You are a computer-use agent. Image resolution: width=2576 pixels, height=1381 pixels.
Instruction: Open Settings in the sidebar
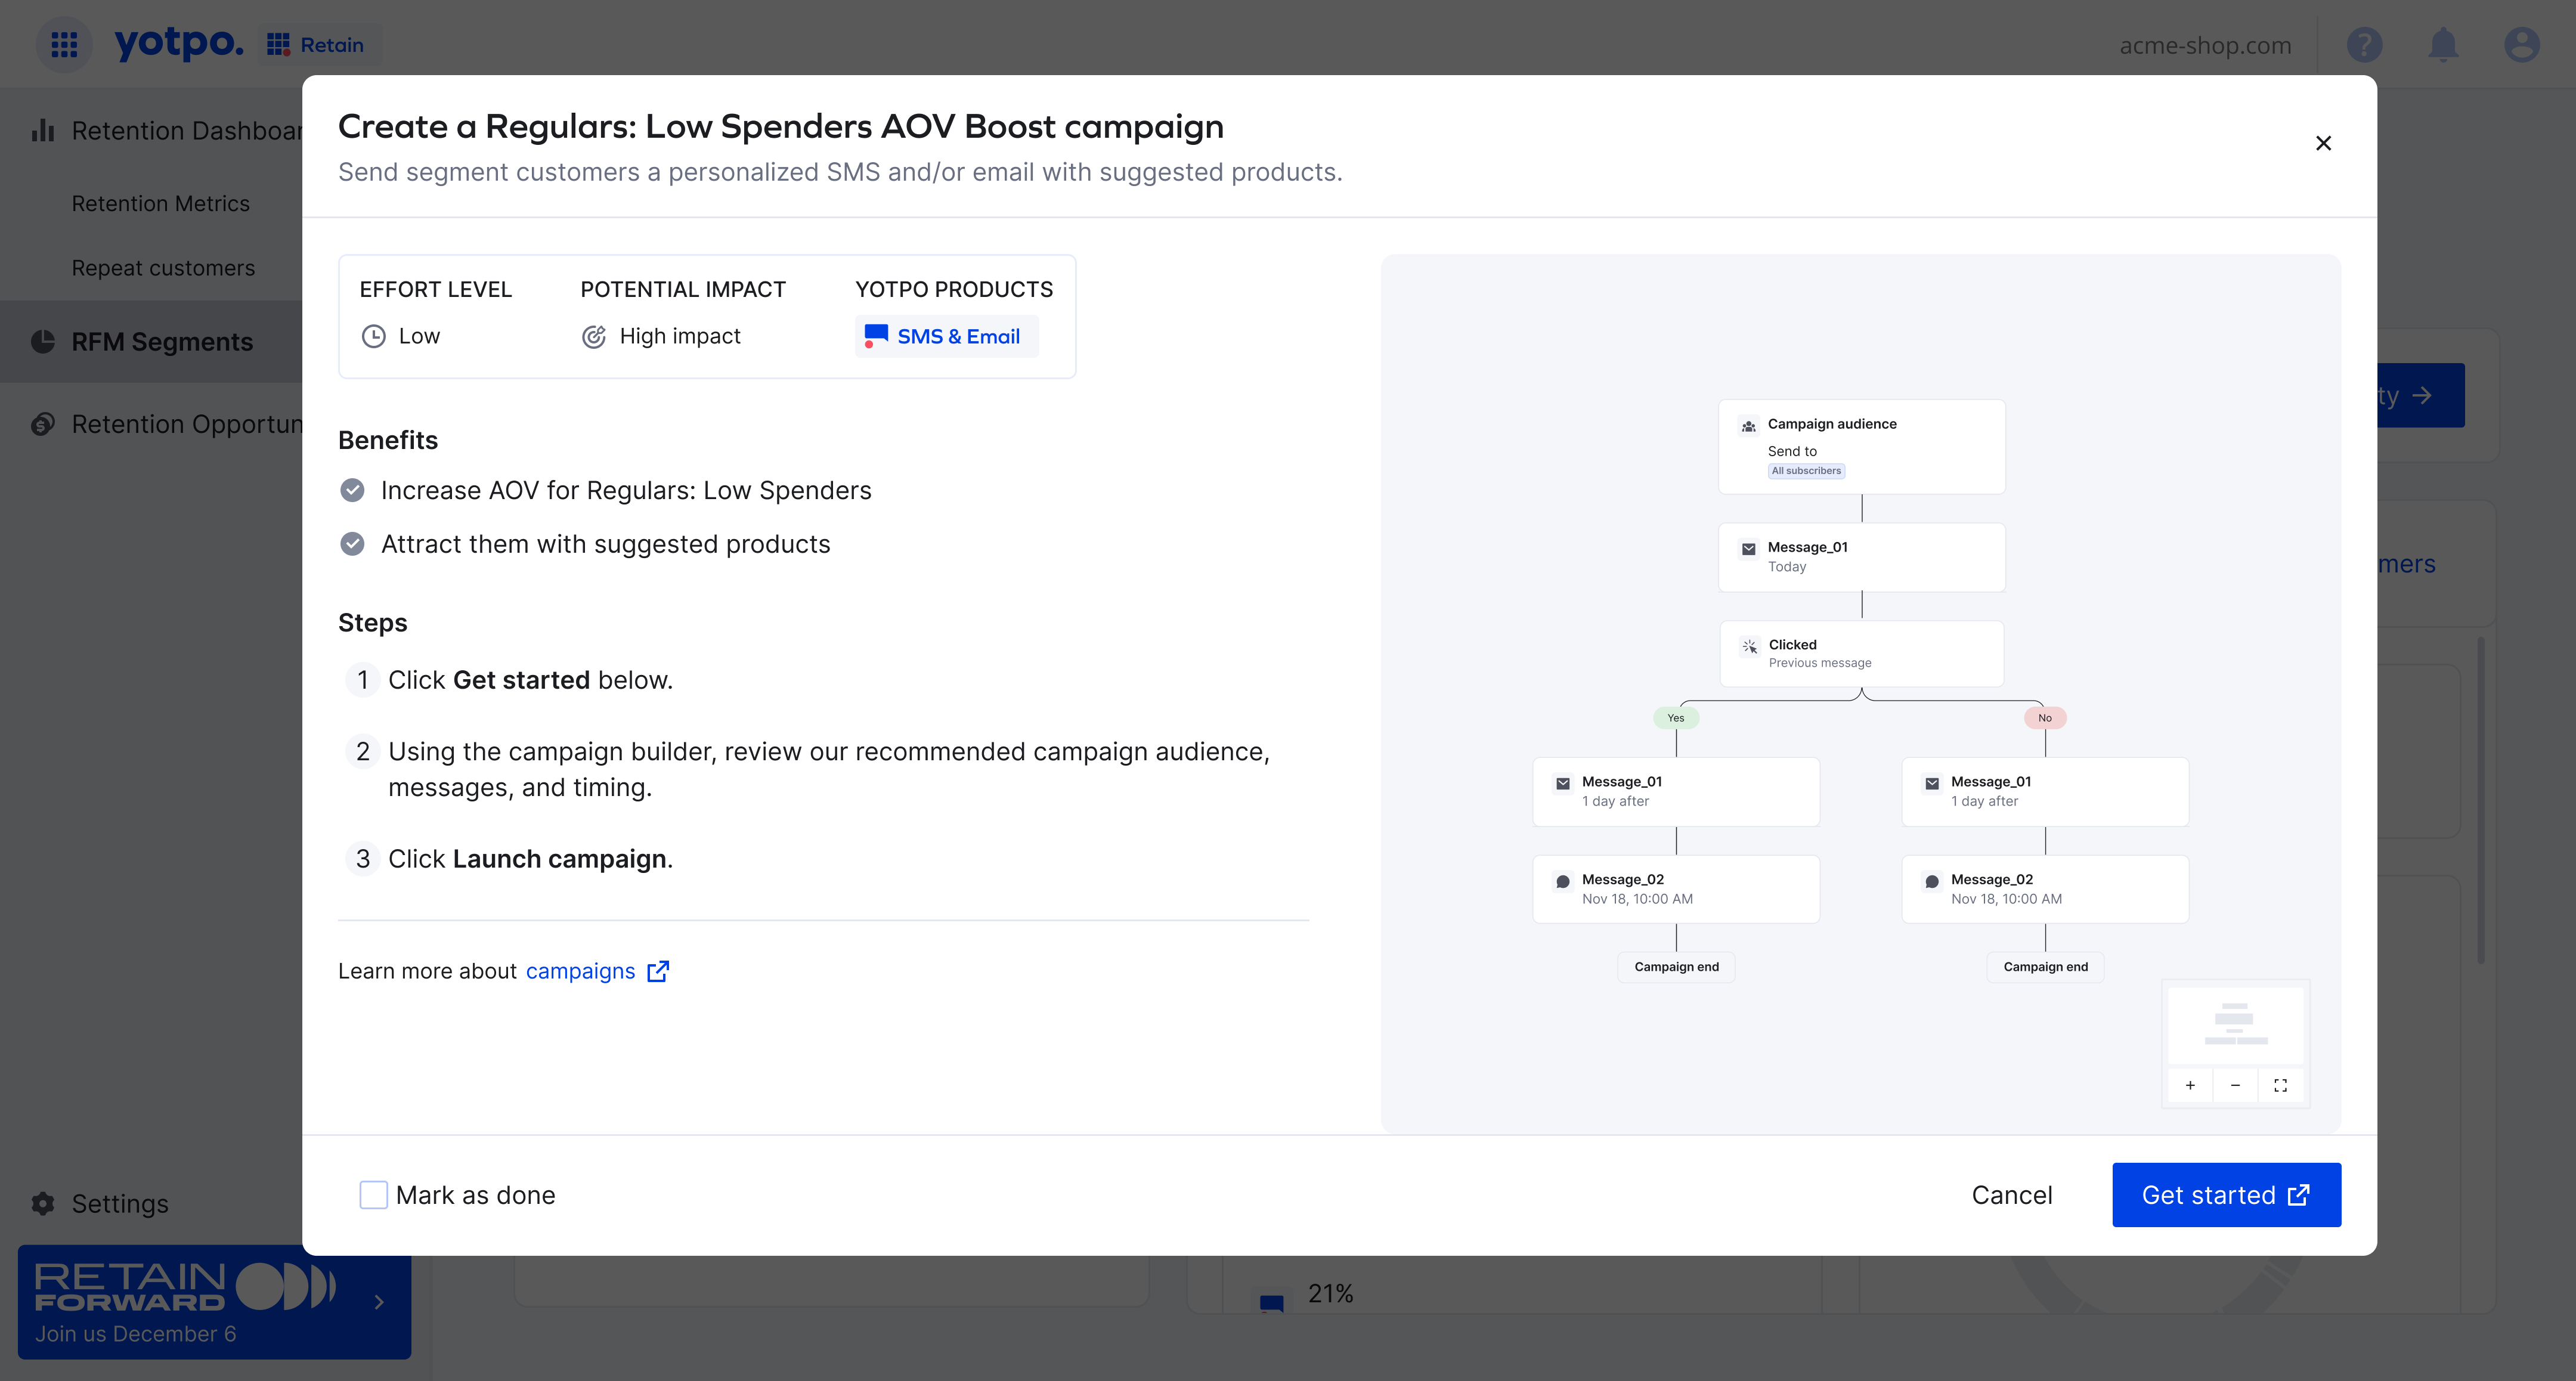(x=120, y=1203)
